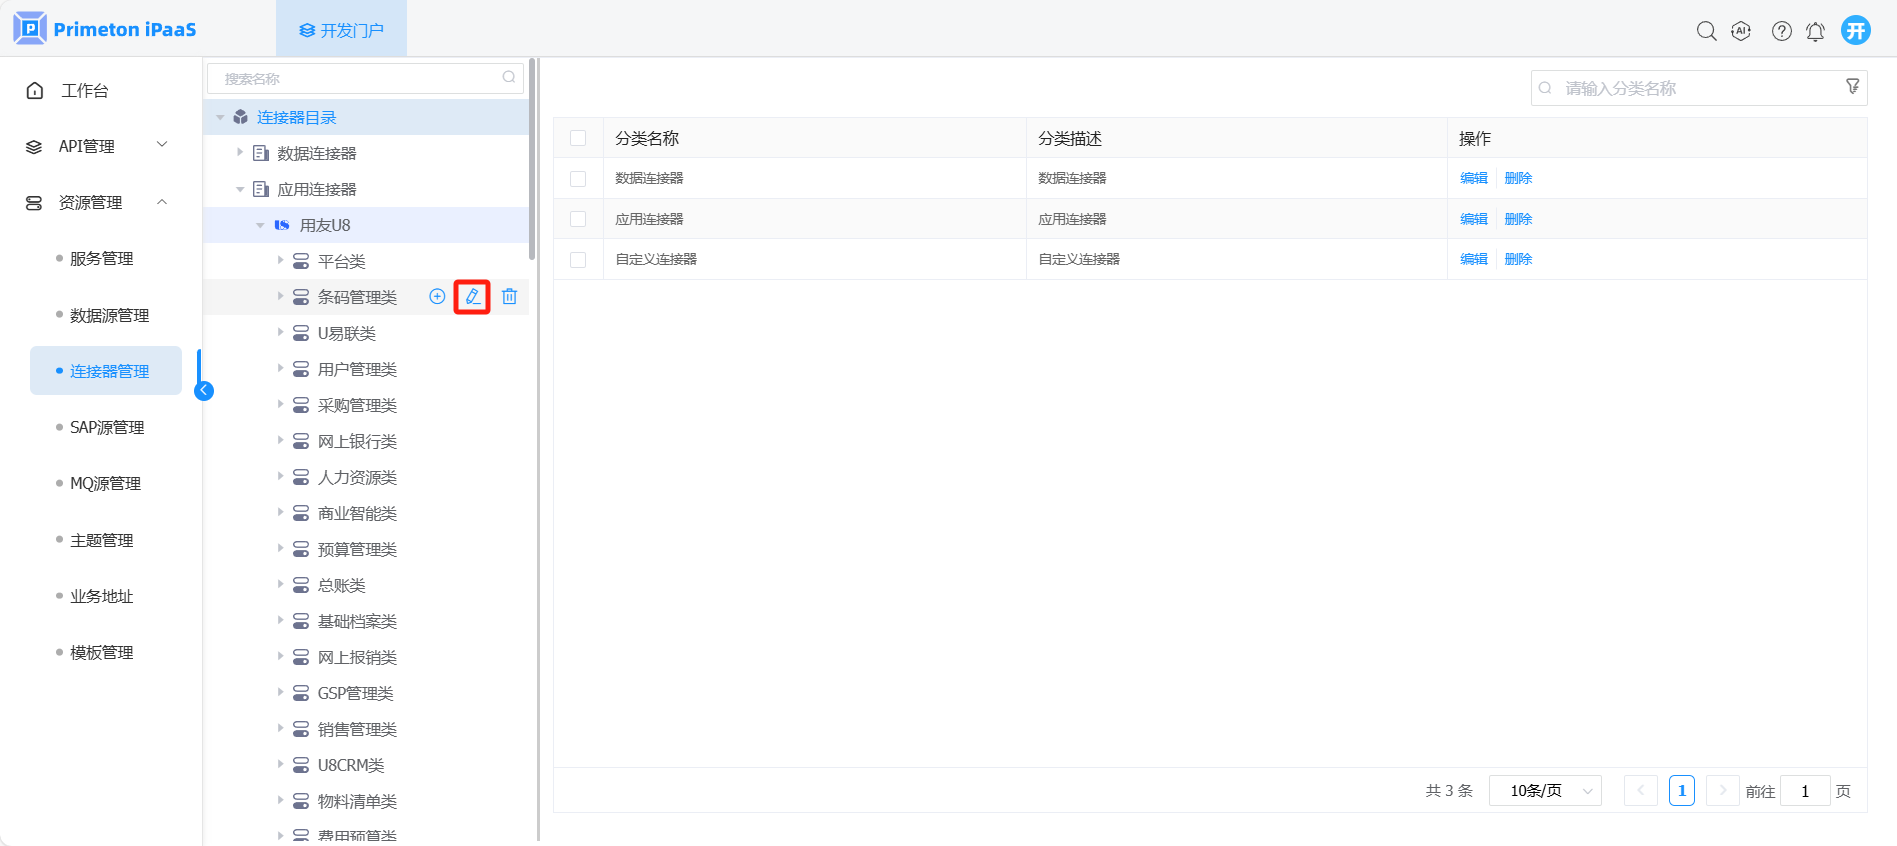Click 删除 link for 自定义连接器 row

(1517, 259)
